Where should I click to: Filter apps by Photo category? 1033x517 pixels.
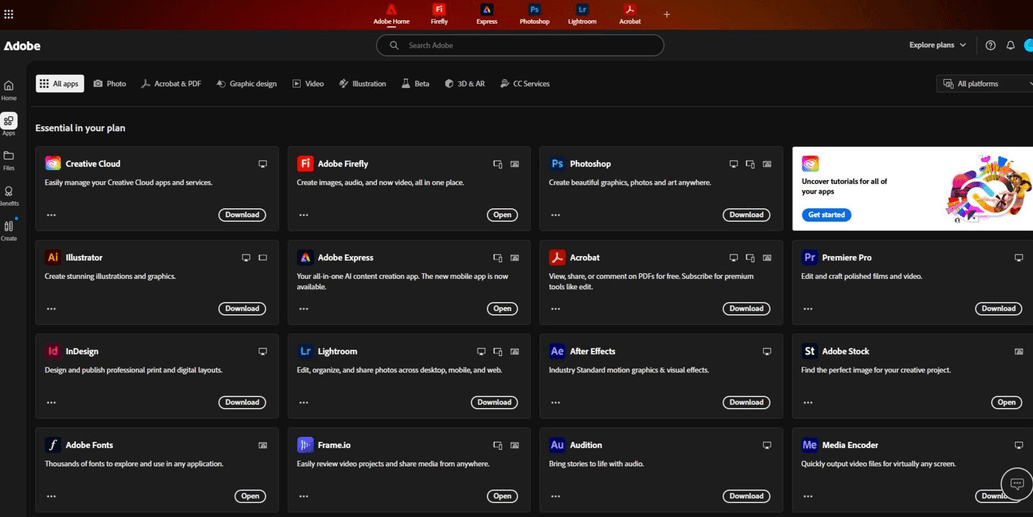109,84
